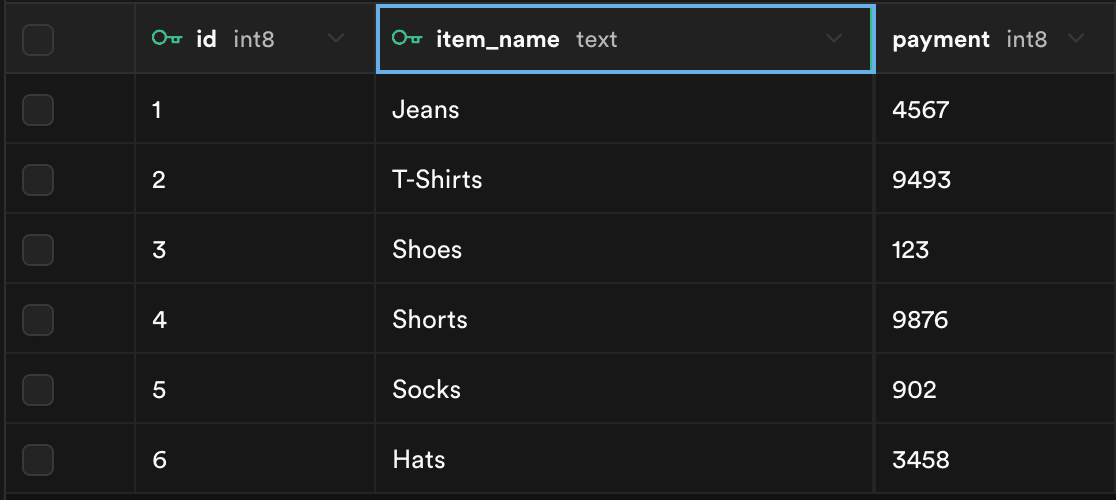
Task: Select the Shorts cell in item_name
Action: pyautogui.click(x=430, y=320)
